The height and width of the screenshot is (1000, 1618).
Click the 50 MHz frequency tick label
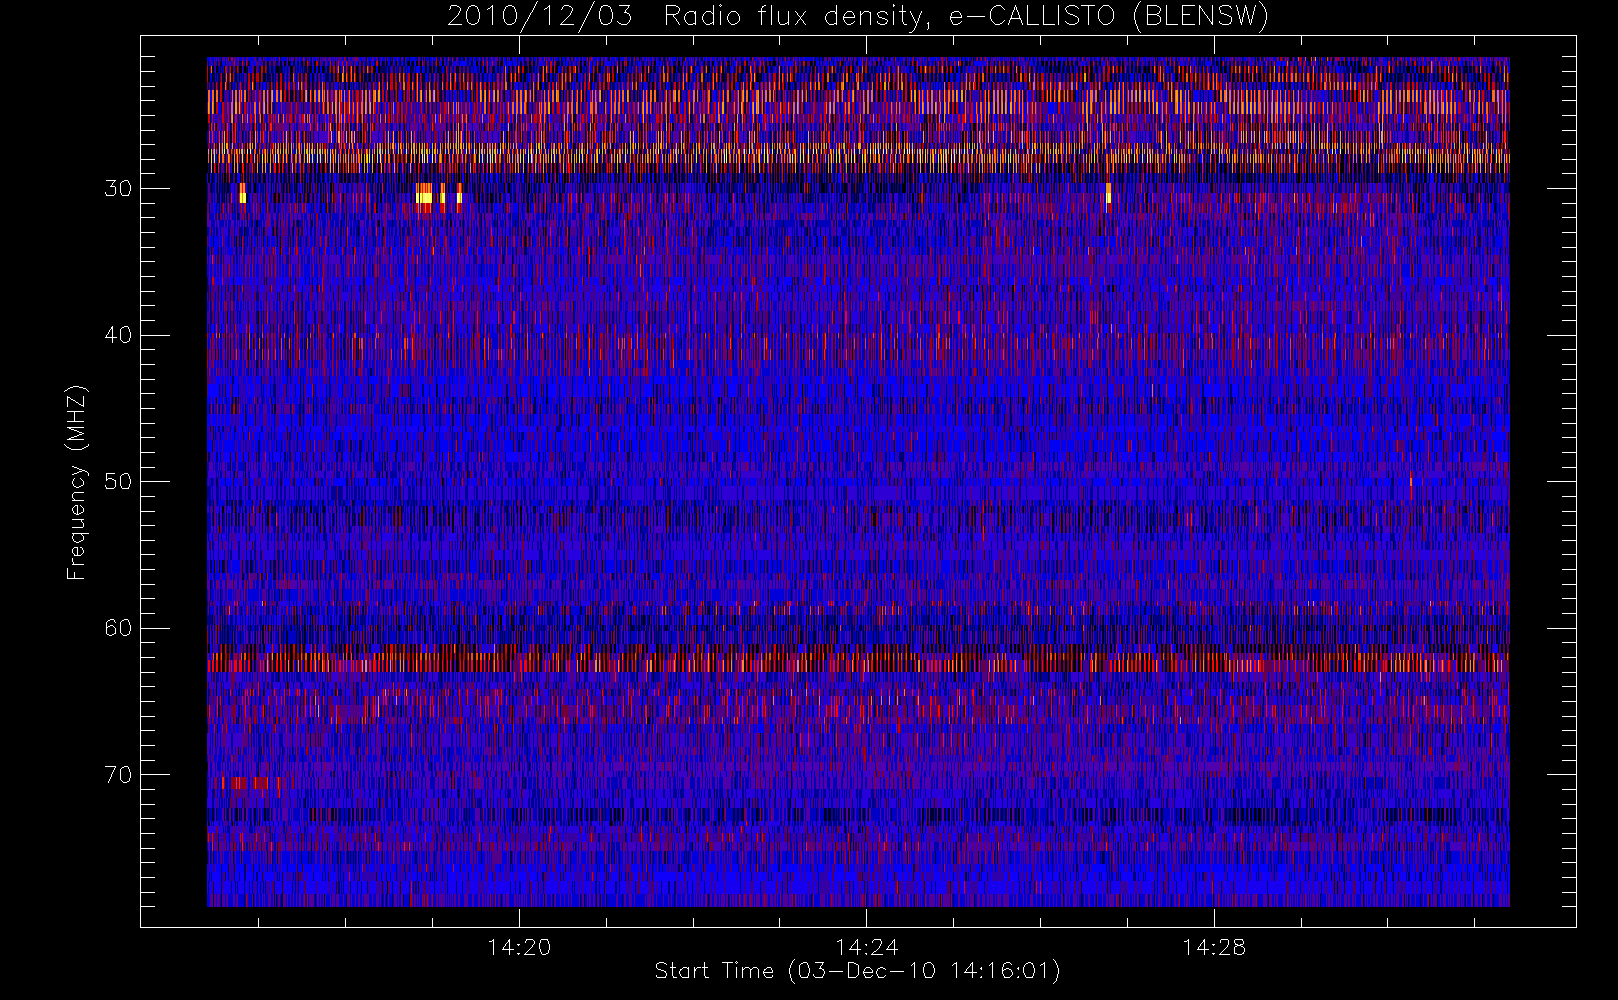coord(118,482)
